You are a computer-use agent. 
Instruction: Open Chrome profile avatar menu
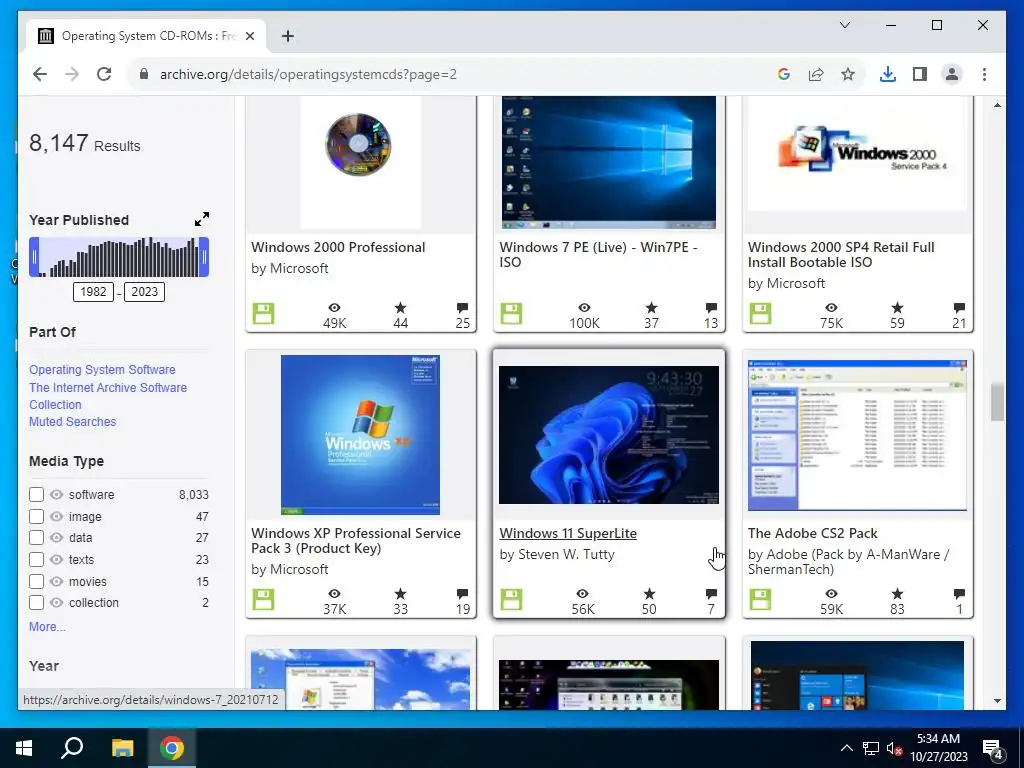(x=952, y=74)
